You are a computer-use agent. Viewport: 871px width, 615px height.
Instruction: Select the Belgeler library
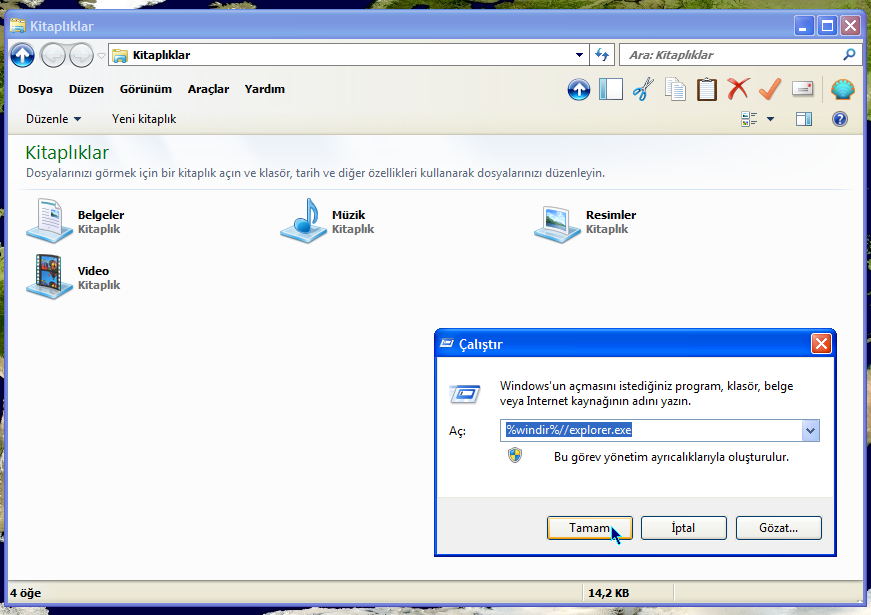coord(76,221)
